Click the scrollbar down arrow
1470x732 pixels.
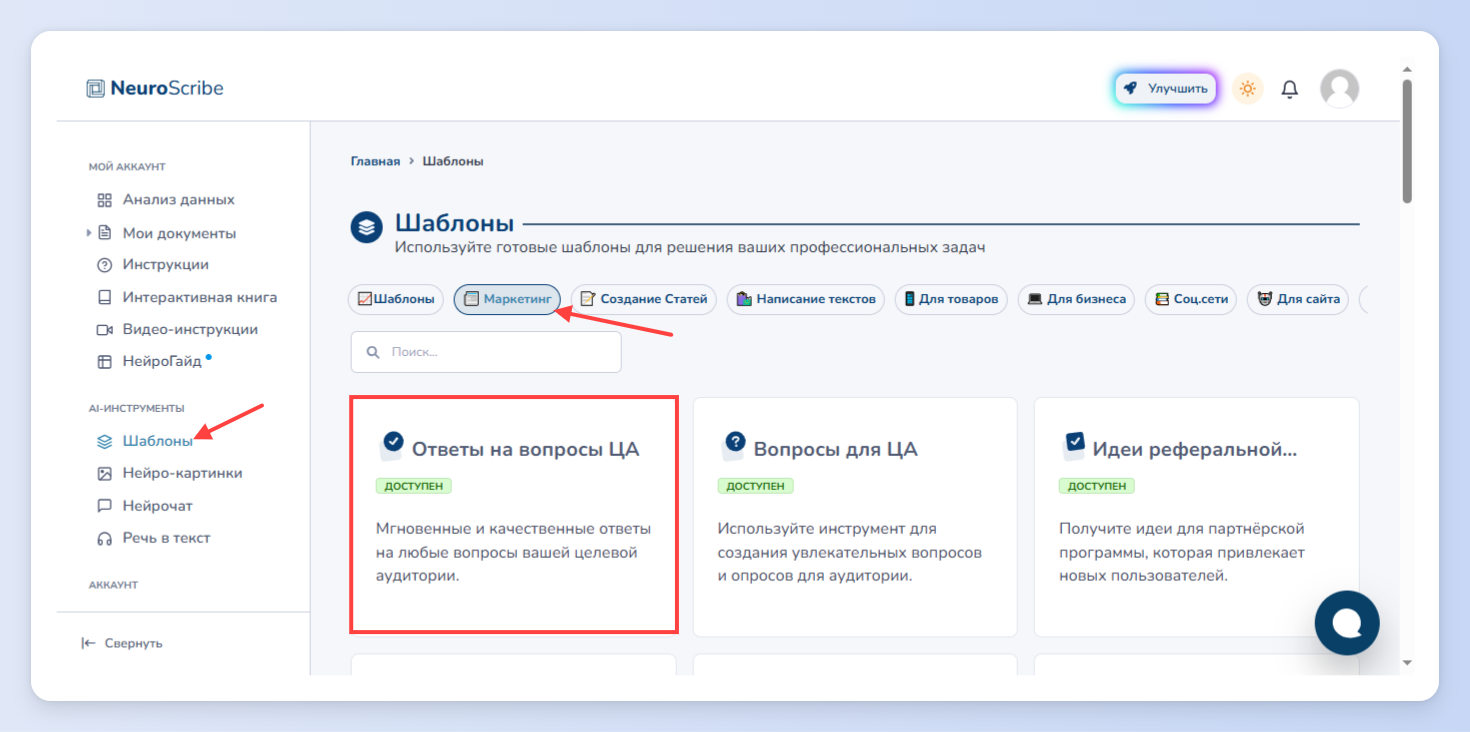click(1407, 662)
